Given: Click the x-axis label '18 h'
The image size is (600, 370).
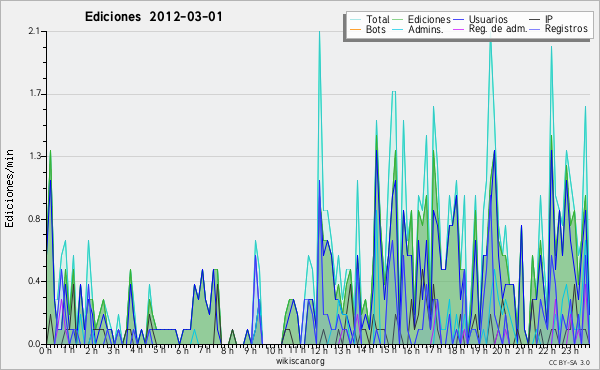Looking at the screenshot, I should tap(456, 350).
